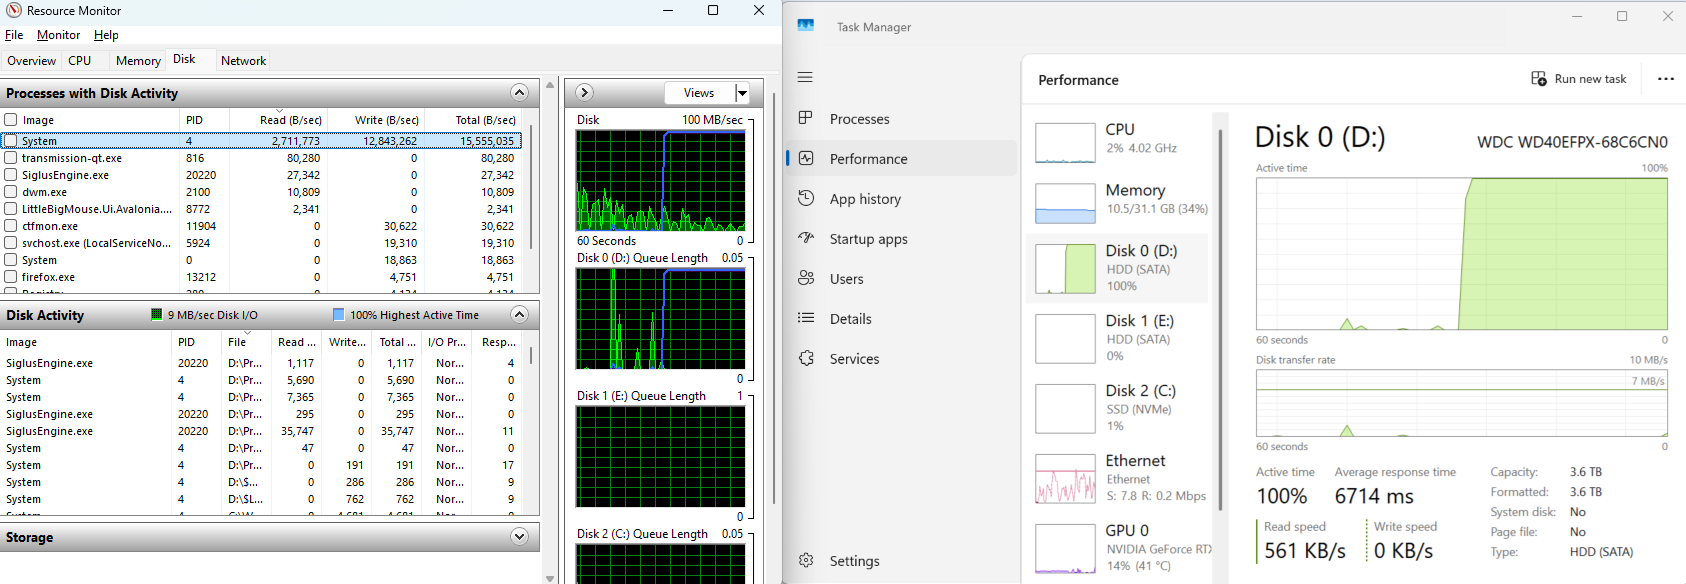Tick the SiglusEngine.exe checkbox
1686x584 pixels.
(x=11, y=175)
